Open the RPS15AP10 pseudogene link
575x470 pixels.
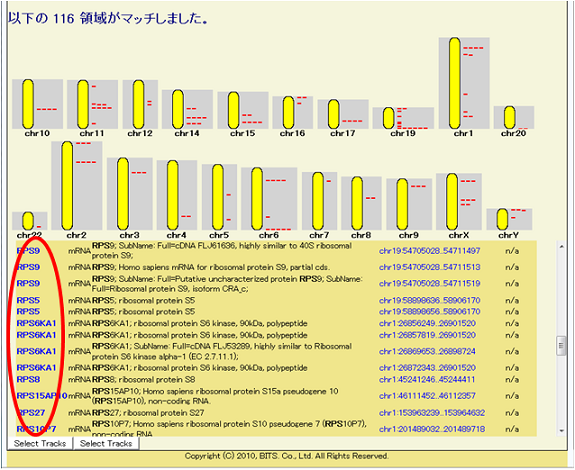[x=42, y=396]
